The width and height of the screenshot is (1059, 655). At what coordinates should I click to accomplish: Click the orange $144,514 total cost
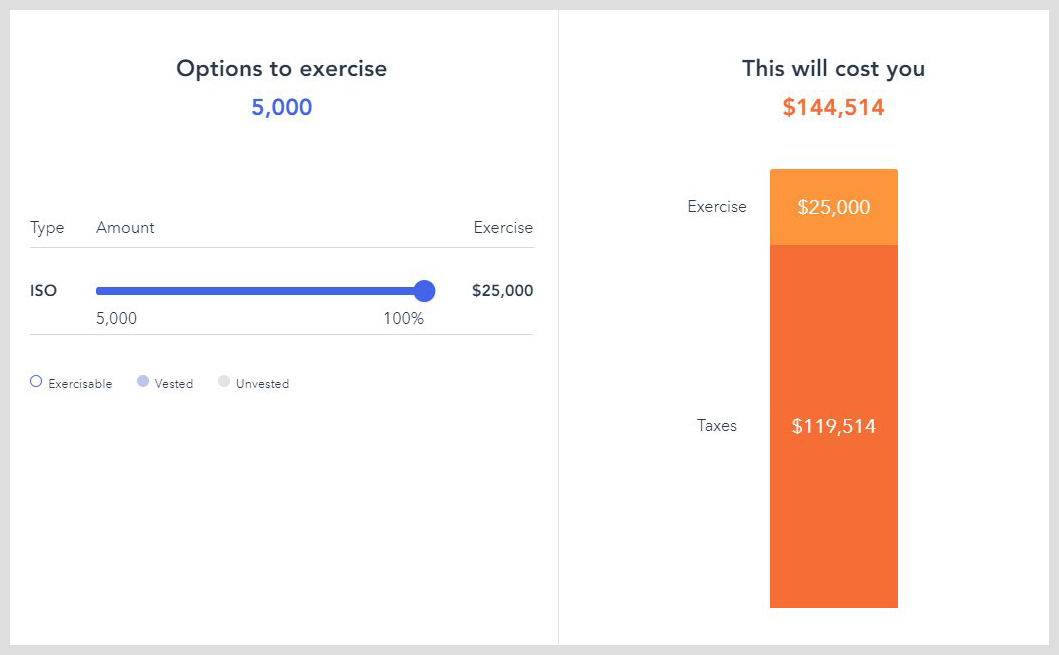(833, 106)
